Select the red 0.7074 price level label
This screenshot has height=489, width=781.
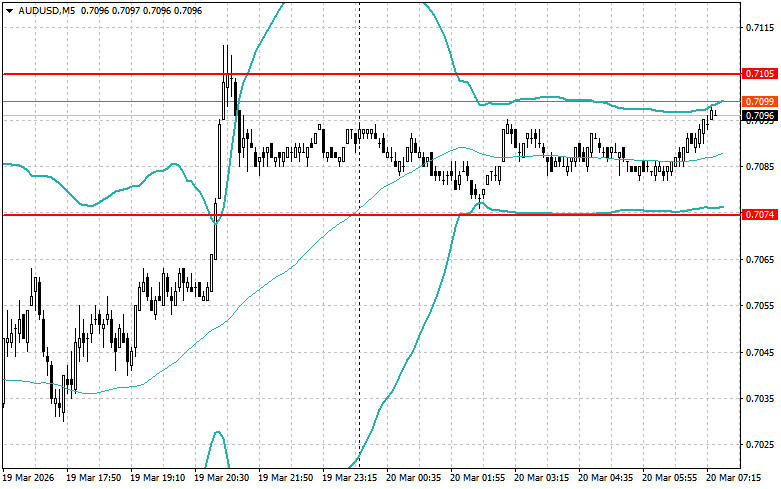(x=759, y=215)
